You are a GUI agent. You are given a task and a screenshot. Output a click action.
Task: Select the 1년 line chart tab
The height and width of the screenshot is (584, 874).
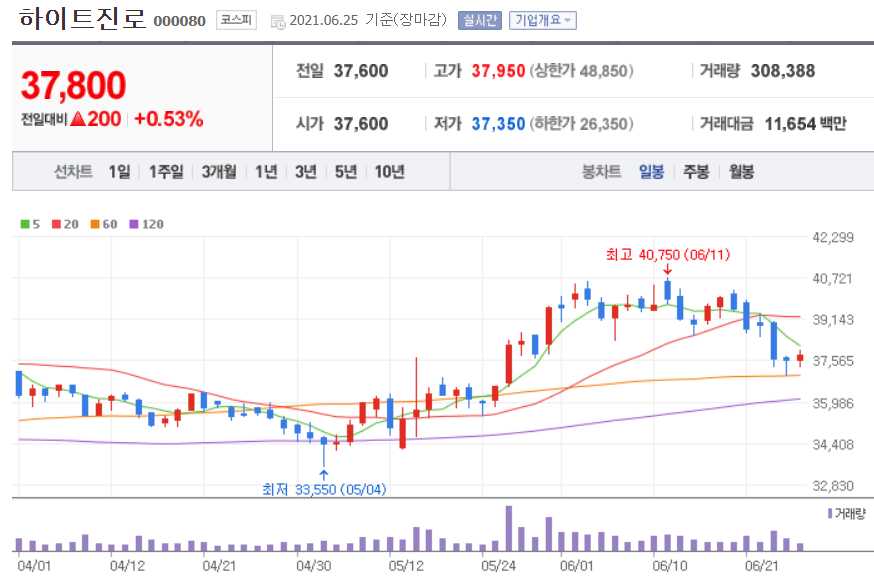coord(266,172)
